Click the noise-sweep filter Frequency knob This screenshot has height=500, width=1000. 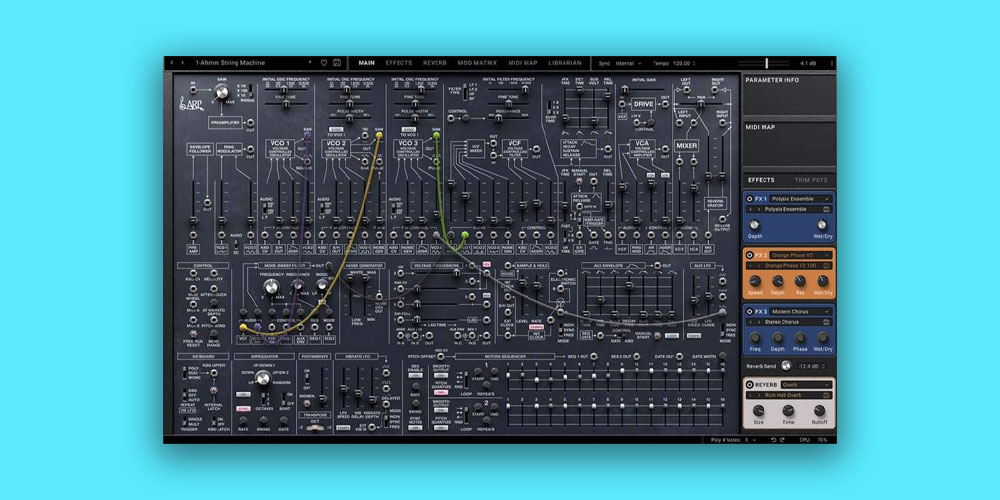(x=269, y=288)
